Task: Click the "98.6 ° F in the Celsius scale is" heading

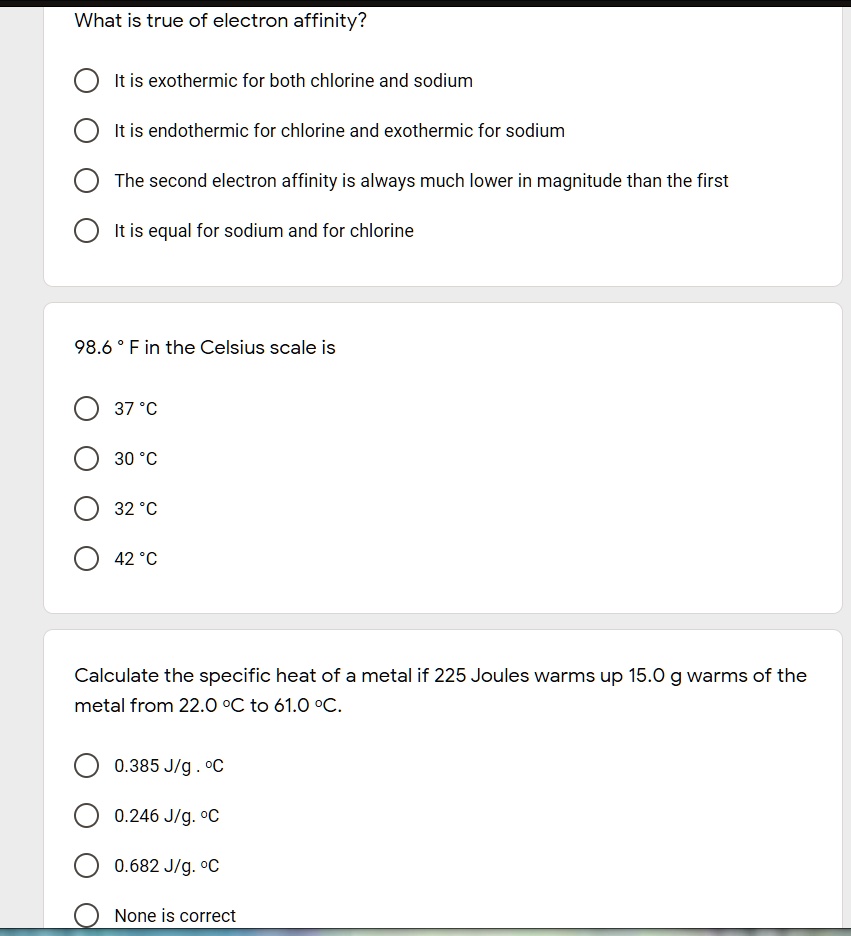Action: [205, 348]
